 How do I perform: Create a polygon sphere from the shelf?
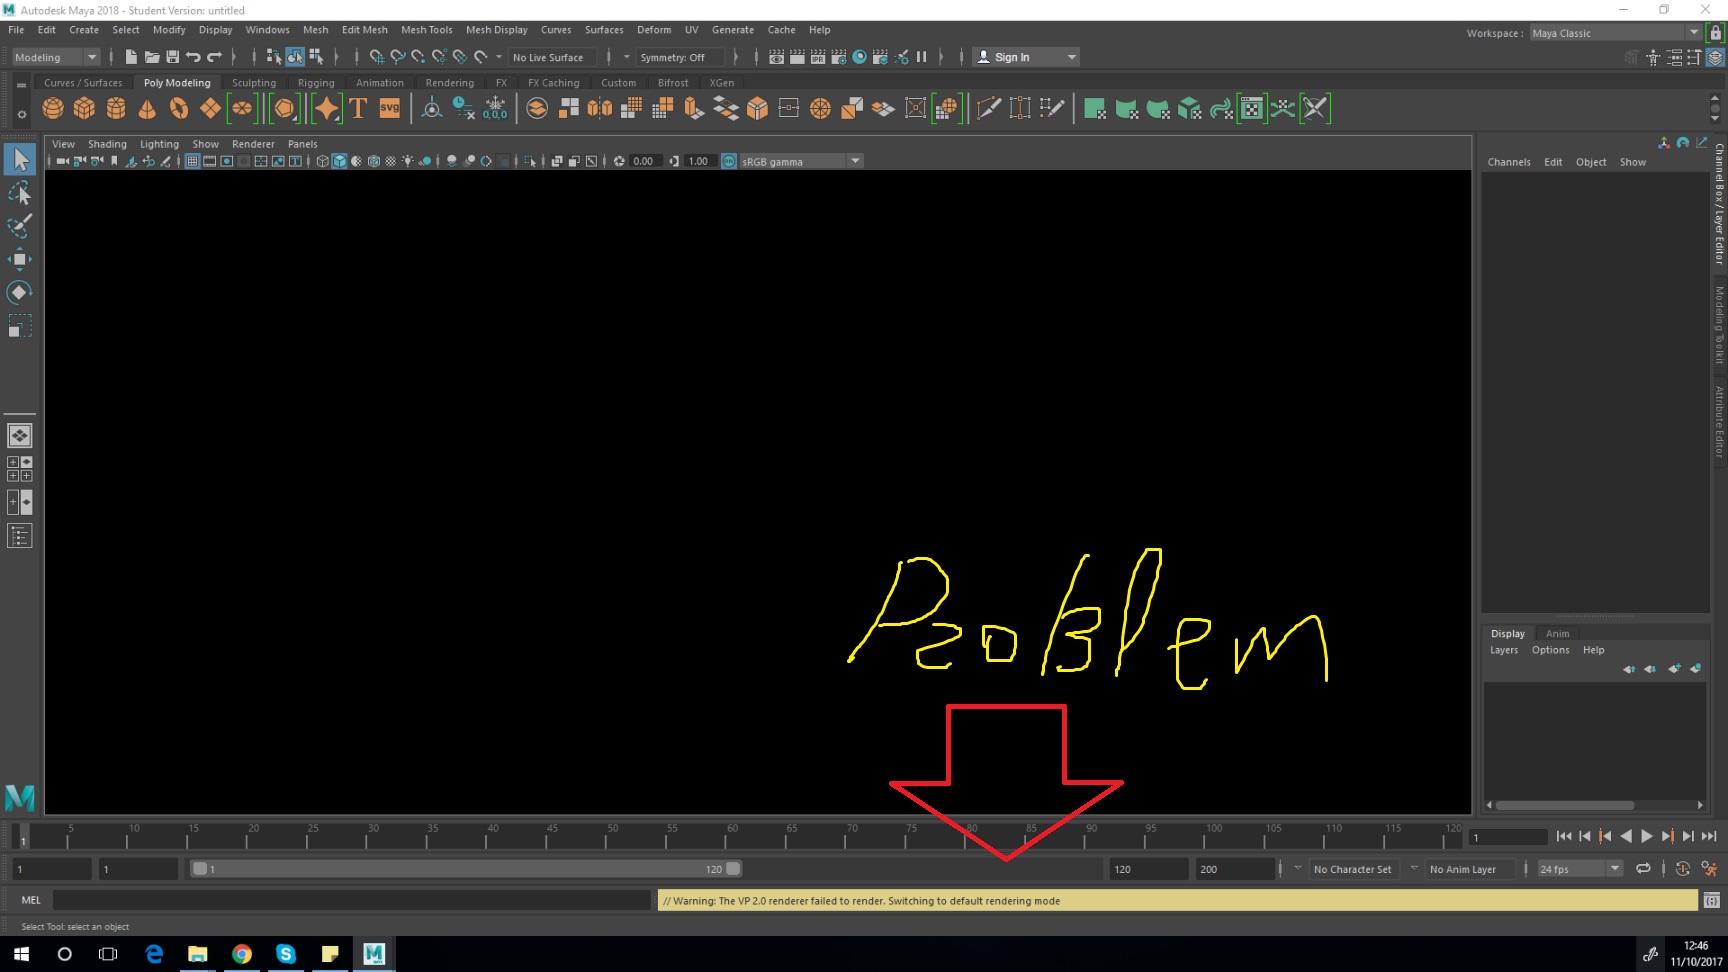(x=53, y=108)
